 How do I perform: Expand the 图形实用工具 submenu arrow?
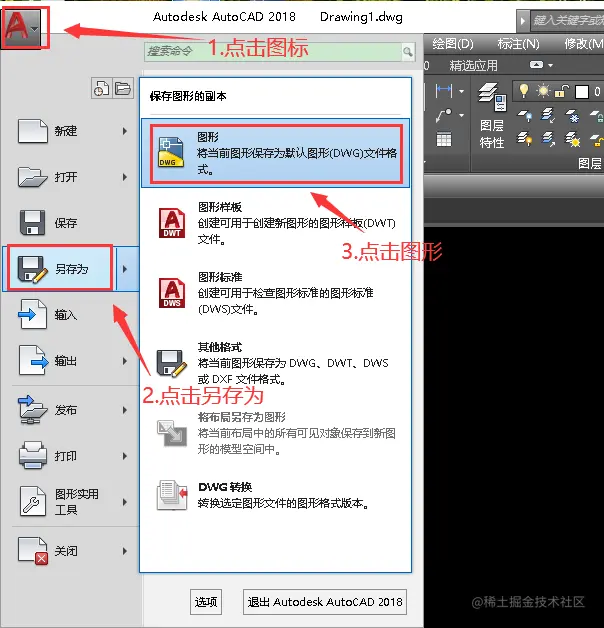click(x=125, y=502)
